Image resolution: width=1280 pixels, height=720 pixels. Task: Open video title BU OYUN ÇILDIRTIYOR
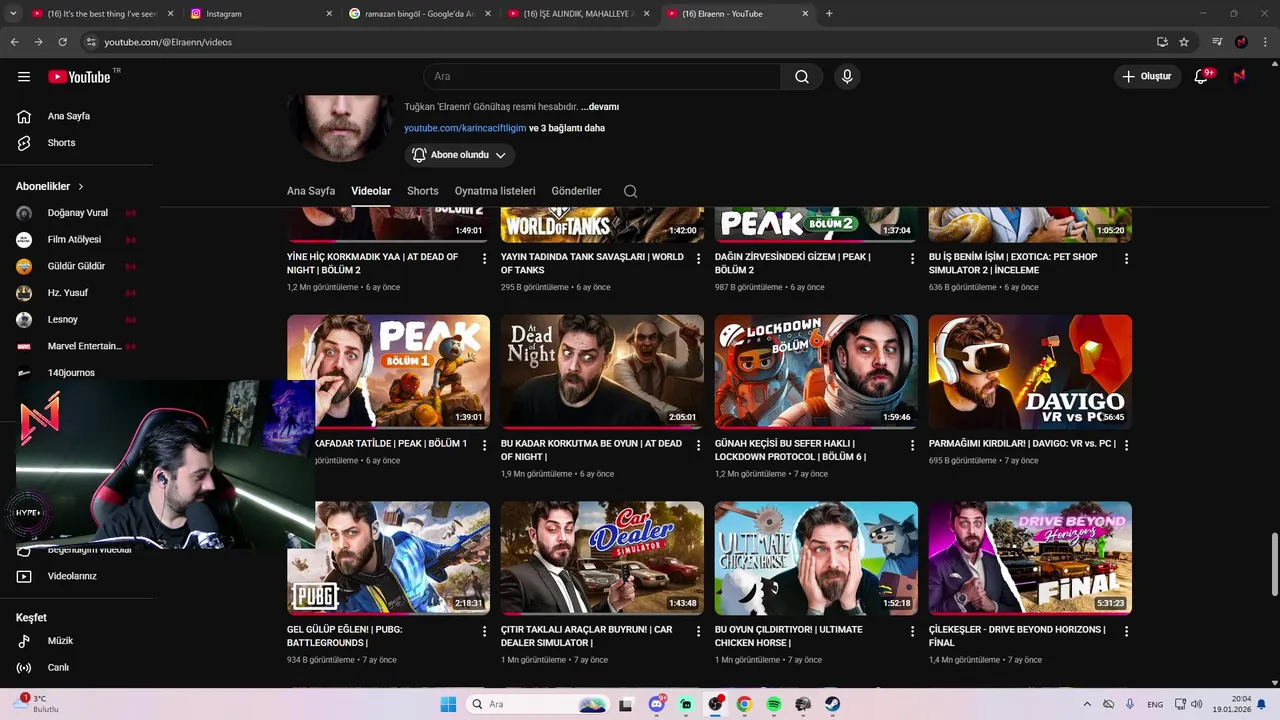pyautogui.click(x=789, y=636)
